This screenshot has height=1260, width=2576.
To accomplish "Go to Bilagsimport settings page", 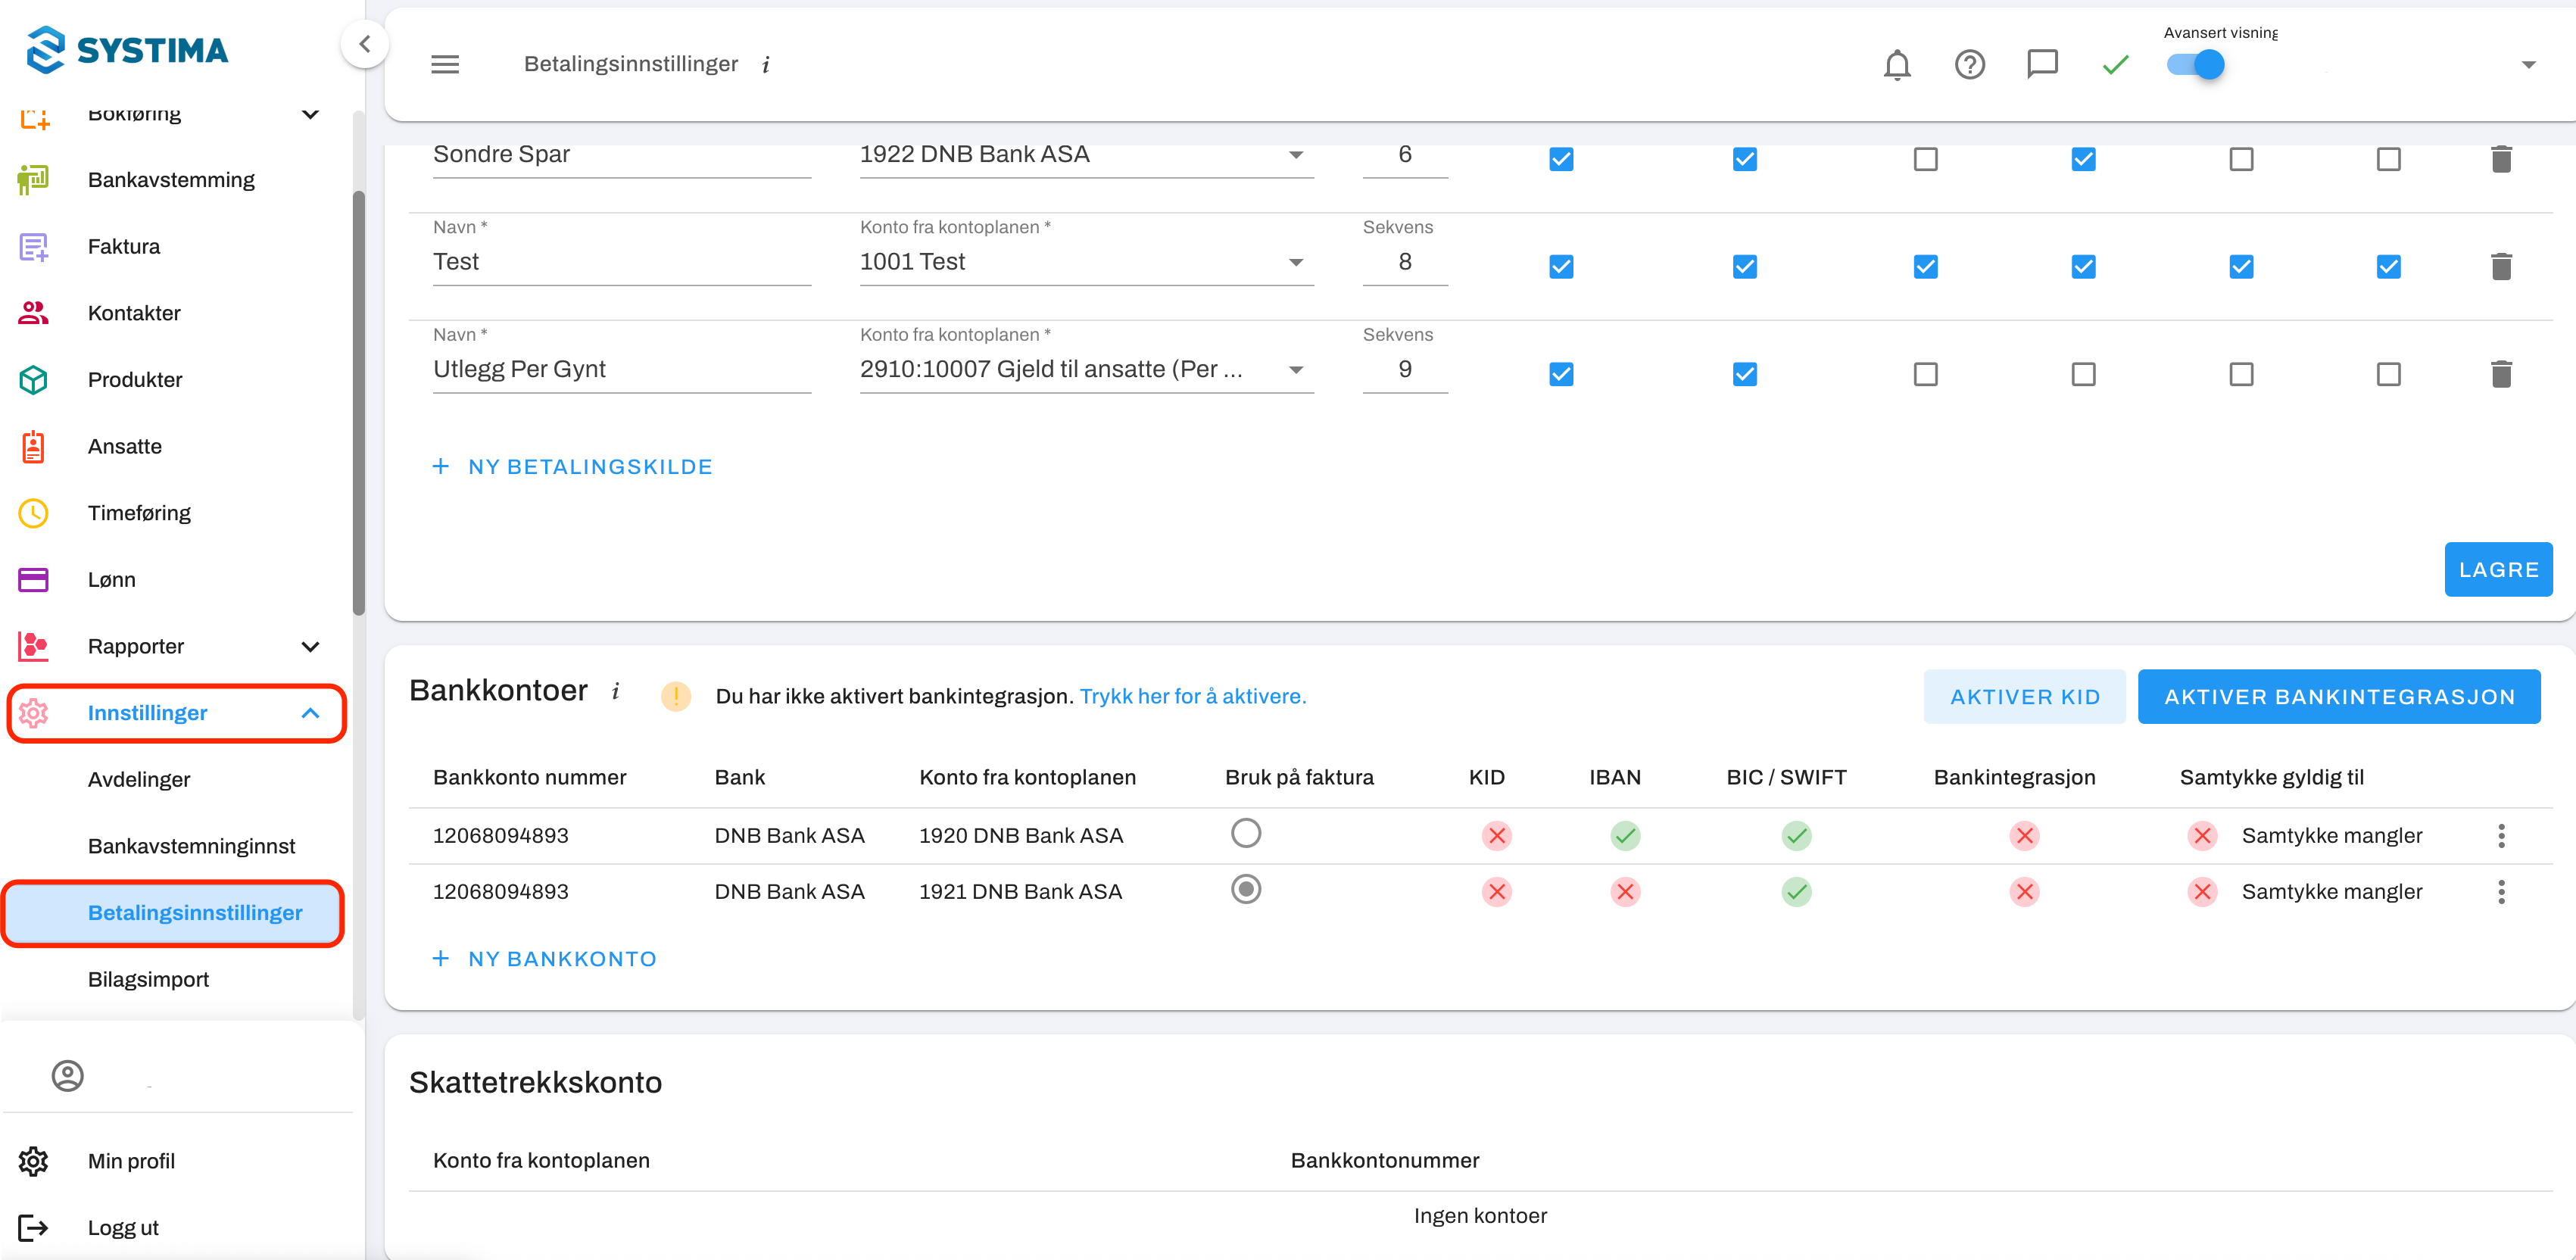I will pyautogui.click(x=148, y=979).
